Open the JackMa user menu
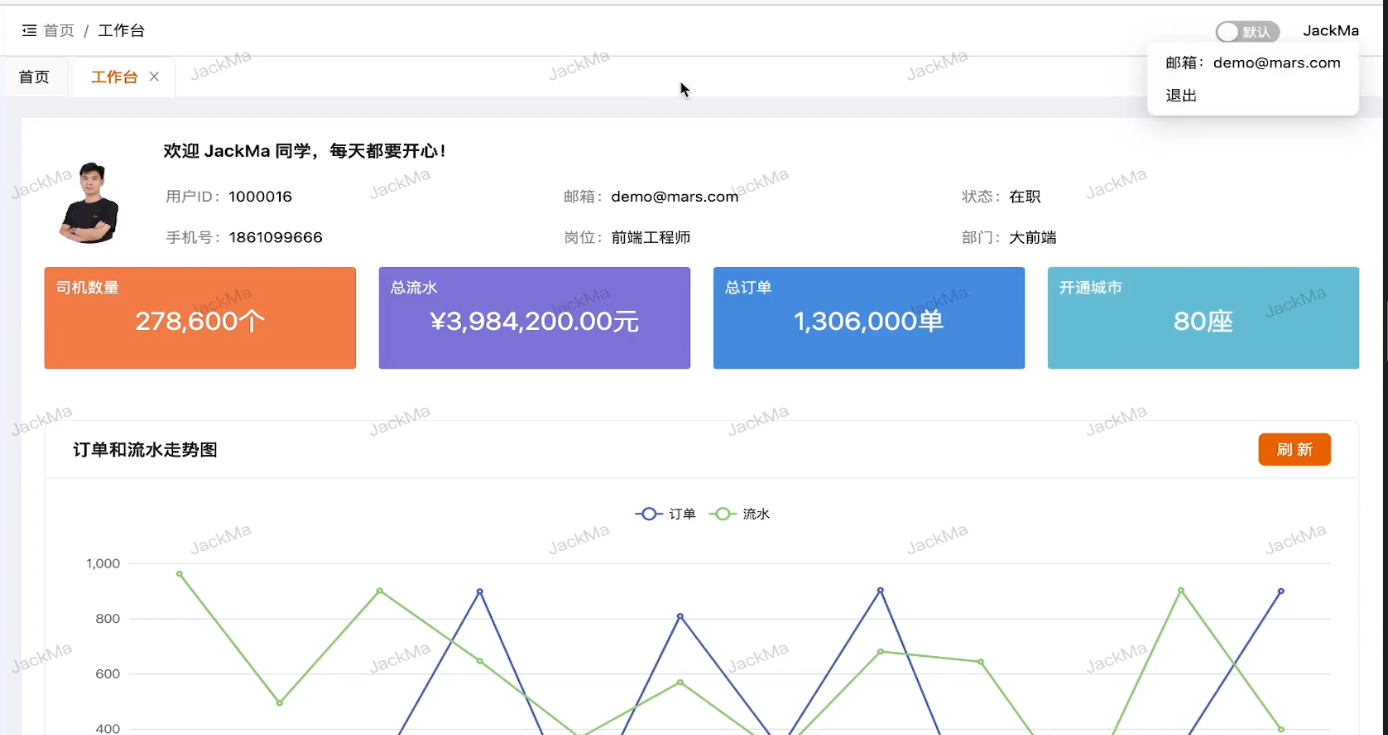This screenshot has width=1388, height=735. (1330, 31)
